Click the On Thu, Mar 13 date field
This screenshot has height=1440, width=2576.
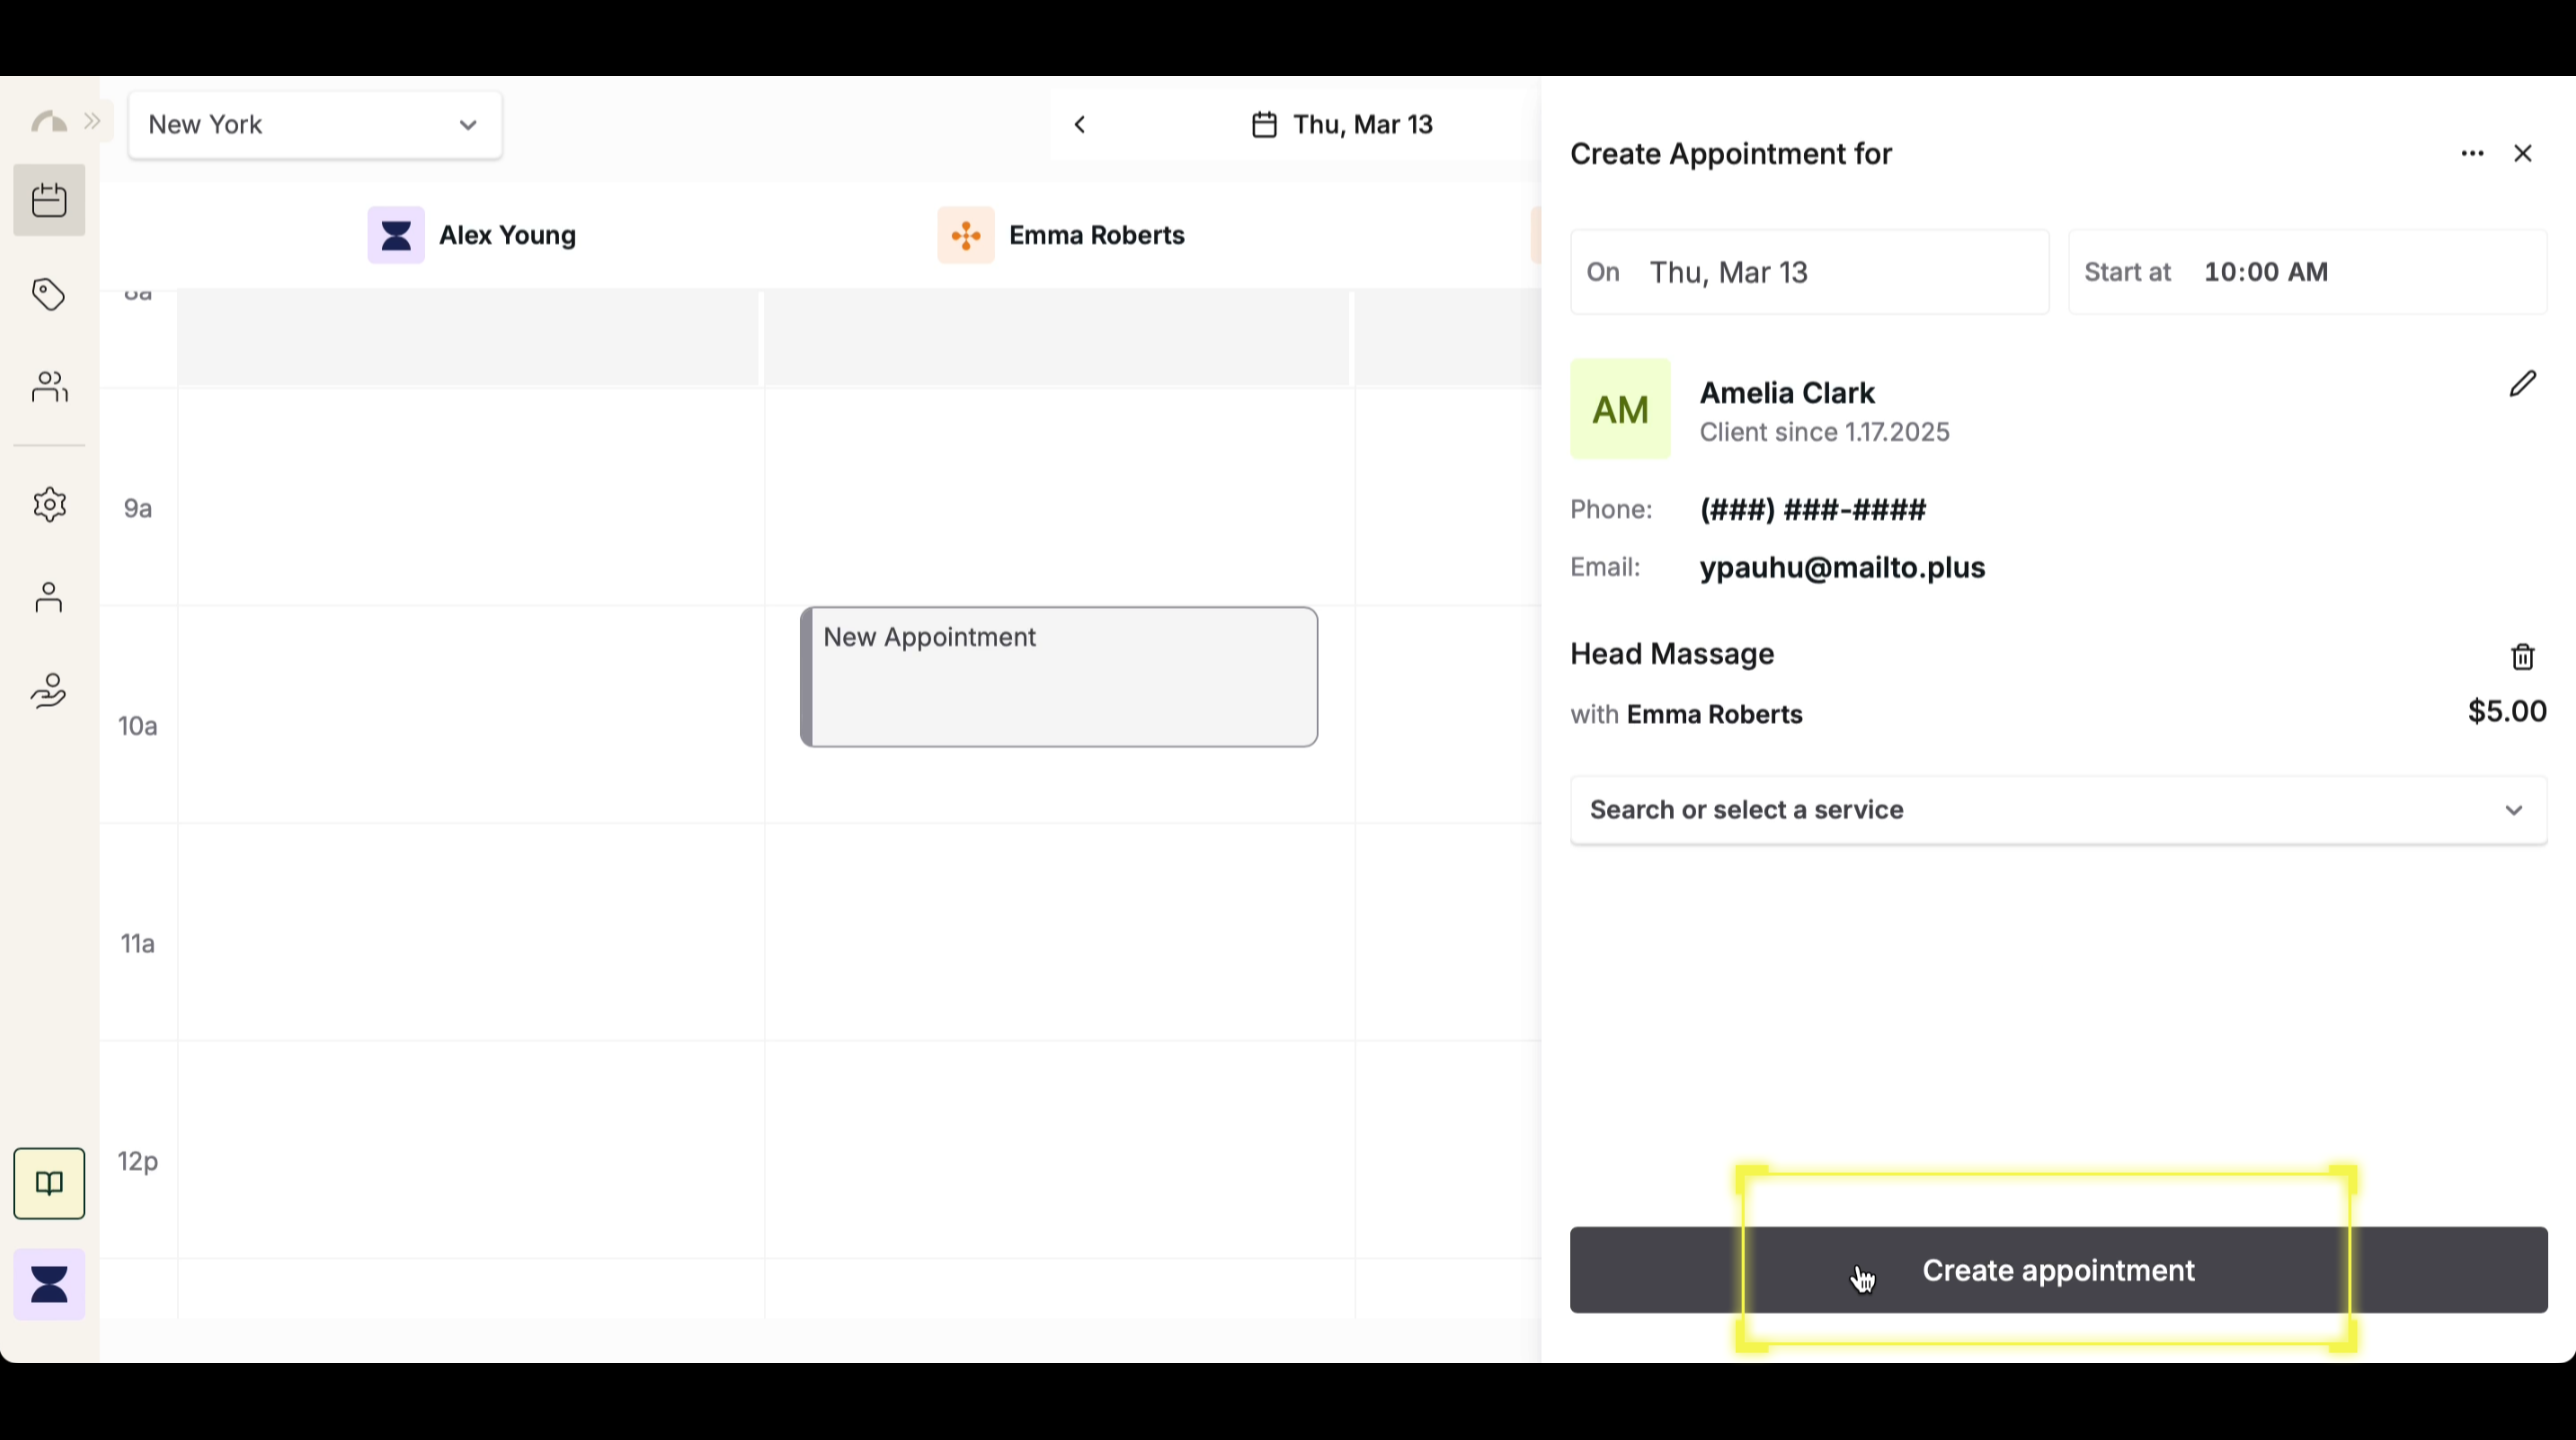click(1809, 272)
